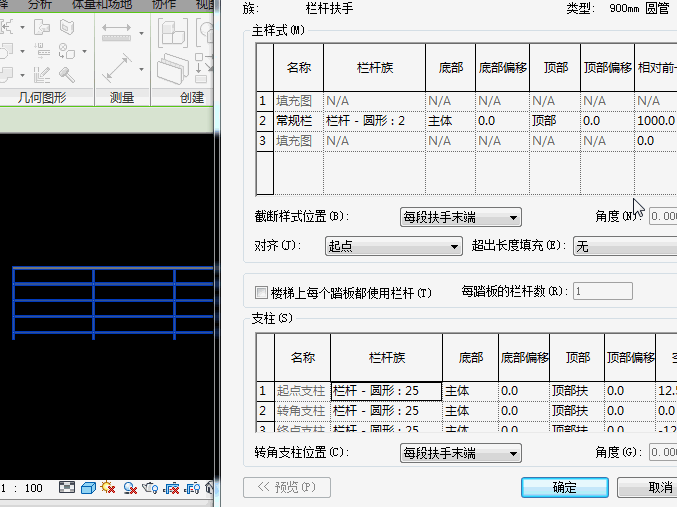Open the teapot rendering dialog icon
Viewport: 677px width, 507px height.
click(150, 488)
